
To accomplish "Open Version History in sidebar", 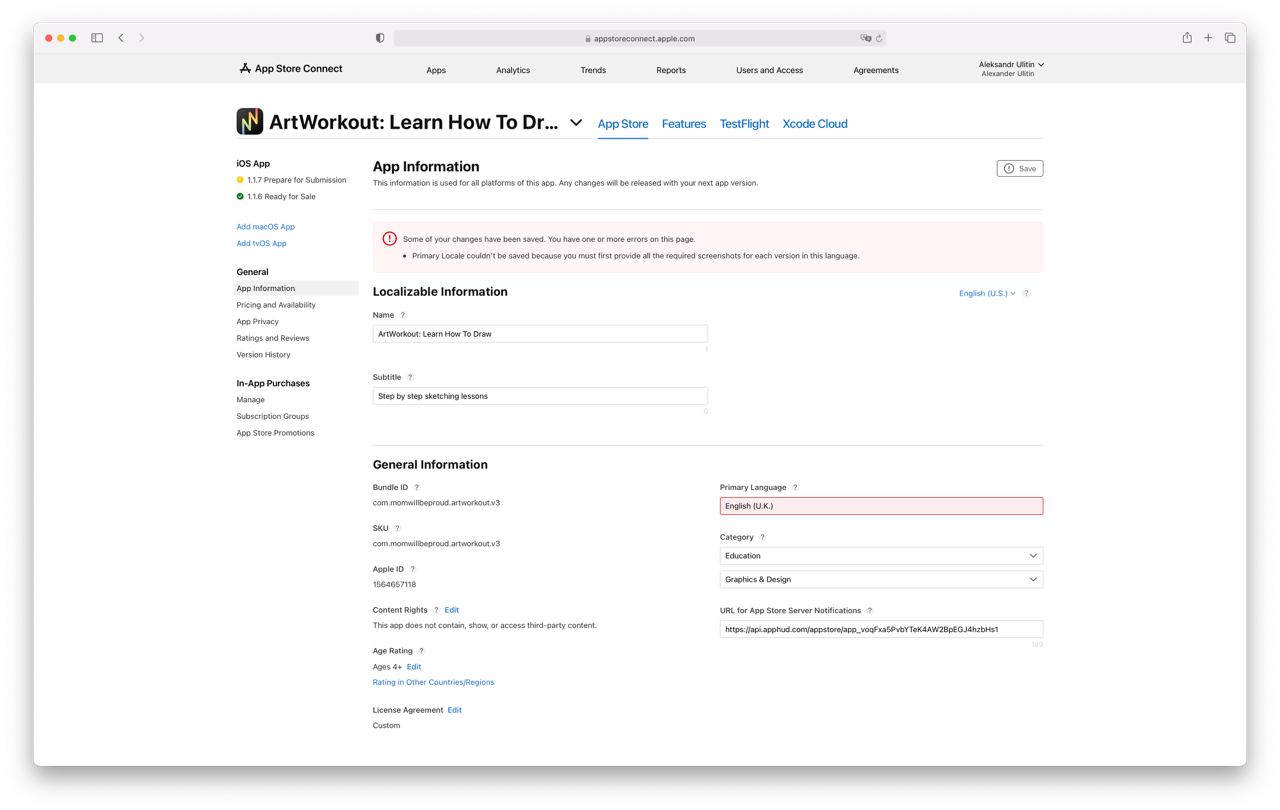I will pos(263,355).
